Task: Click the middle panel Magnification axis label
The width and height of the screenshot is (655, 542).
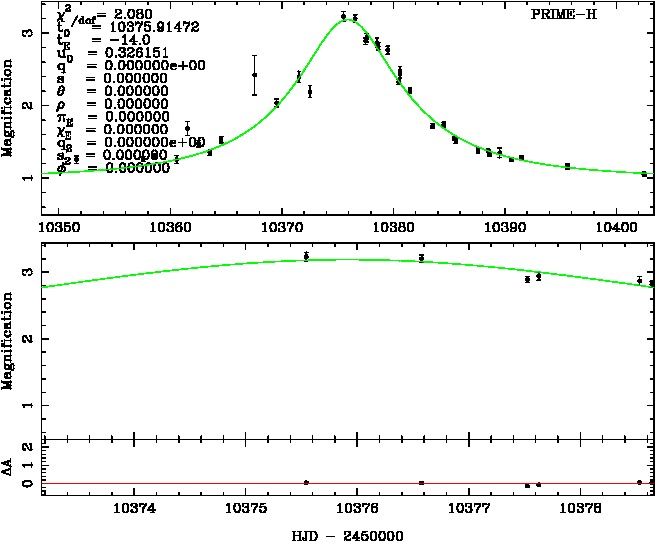Action: tap(8, 338)
